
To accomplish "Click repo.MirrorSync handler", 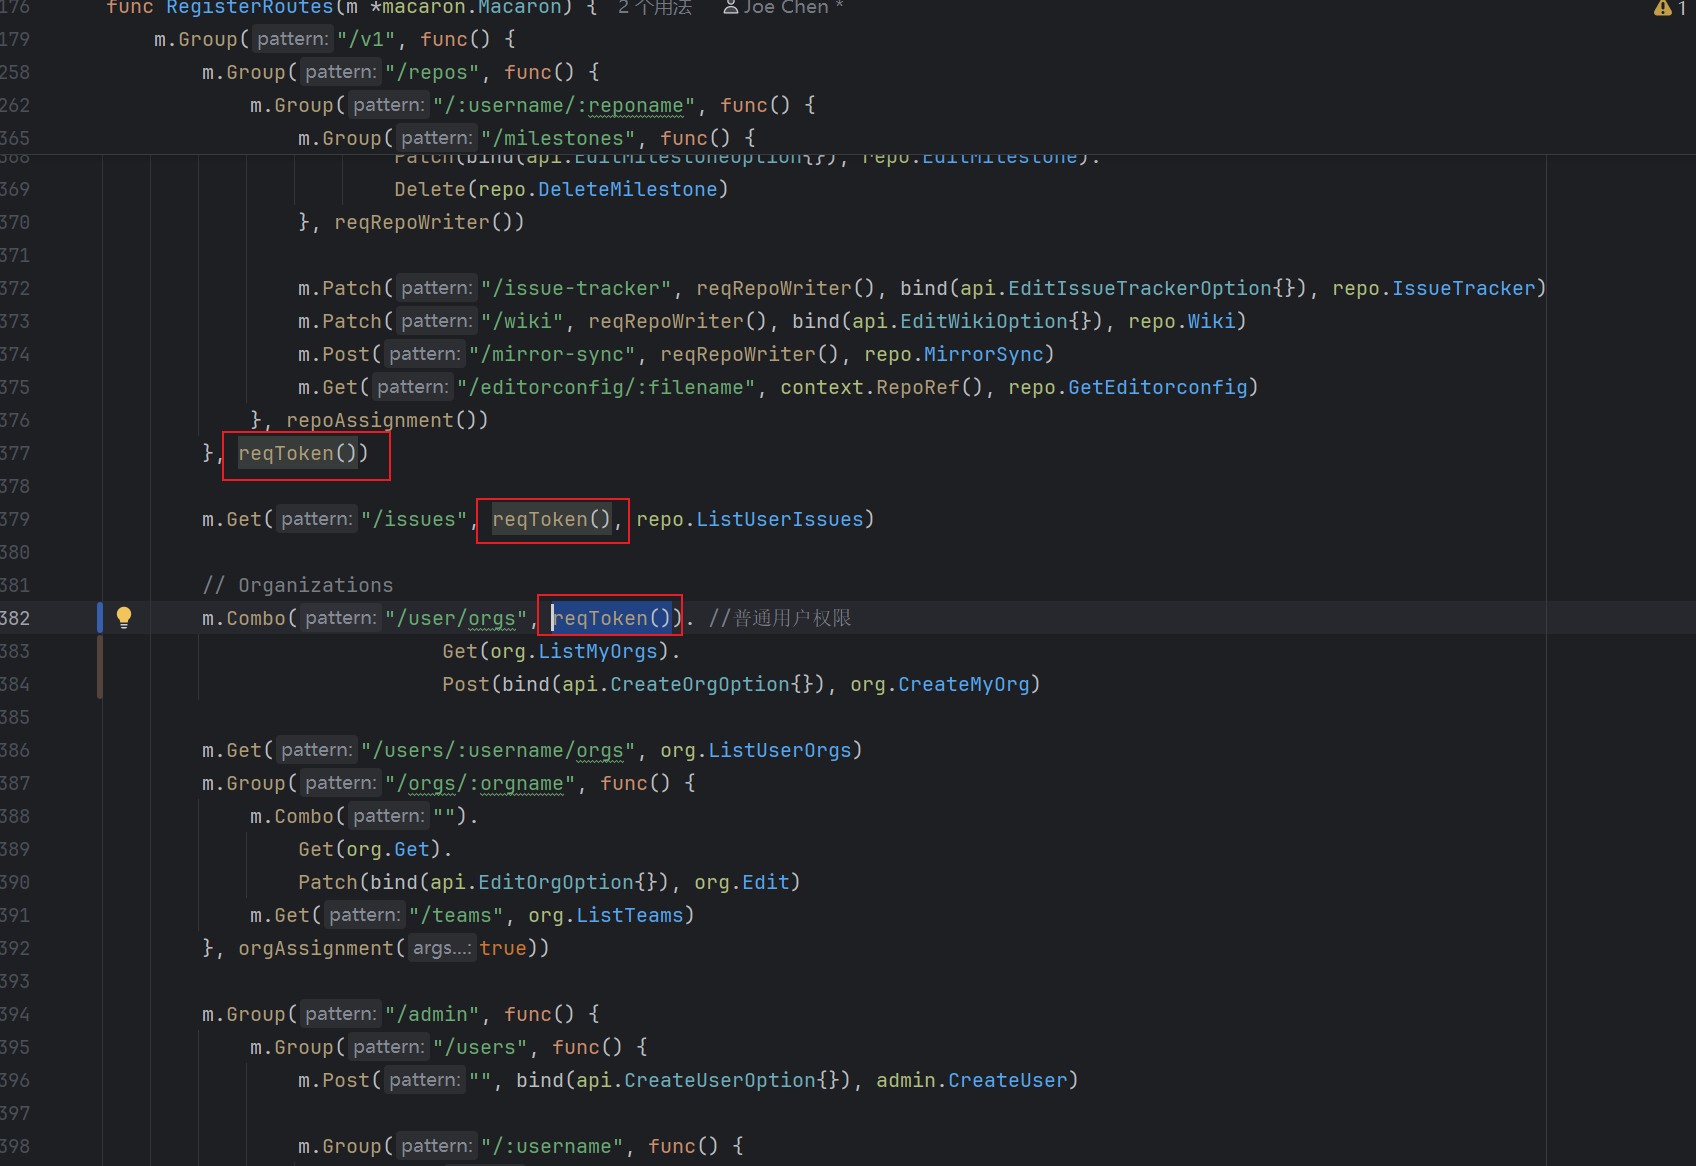I will [954, 354].
